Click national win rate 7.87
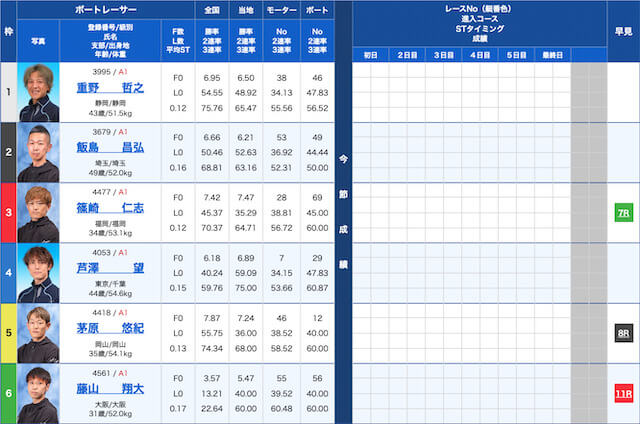 (x=212, y=318)
